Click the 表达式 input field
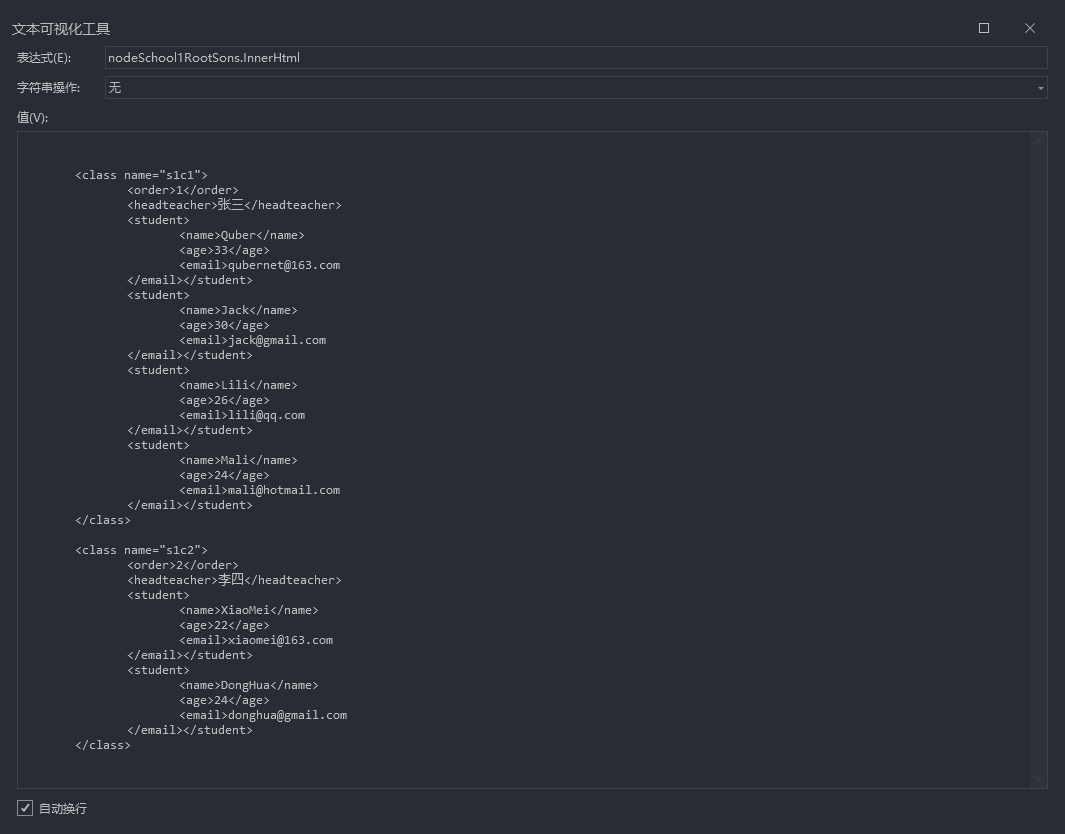The image size is (1065, 834). pos(575,58)
